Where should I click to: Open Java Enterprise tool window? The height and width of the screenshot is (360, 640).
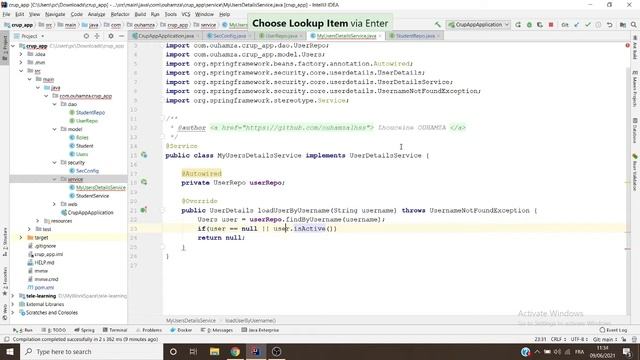tap(260, 330)
